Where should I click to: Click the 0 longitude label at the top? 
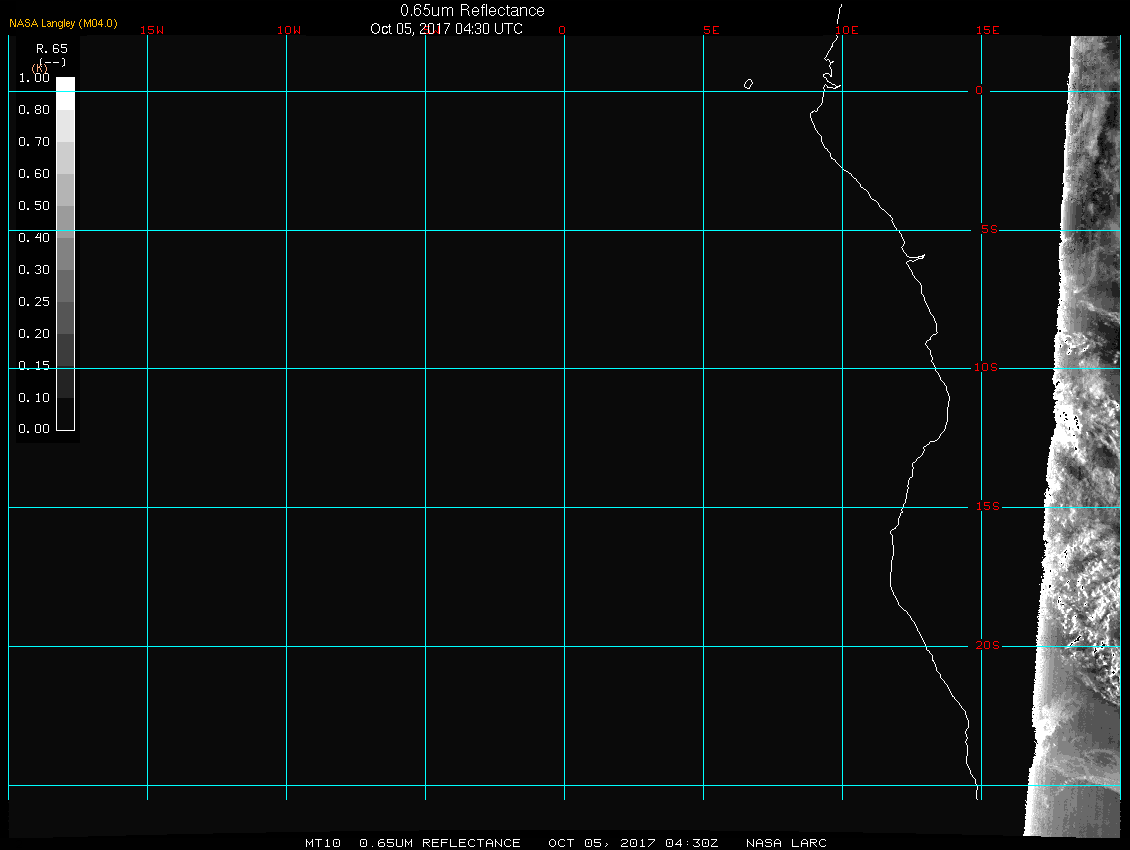(562, 30)
